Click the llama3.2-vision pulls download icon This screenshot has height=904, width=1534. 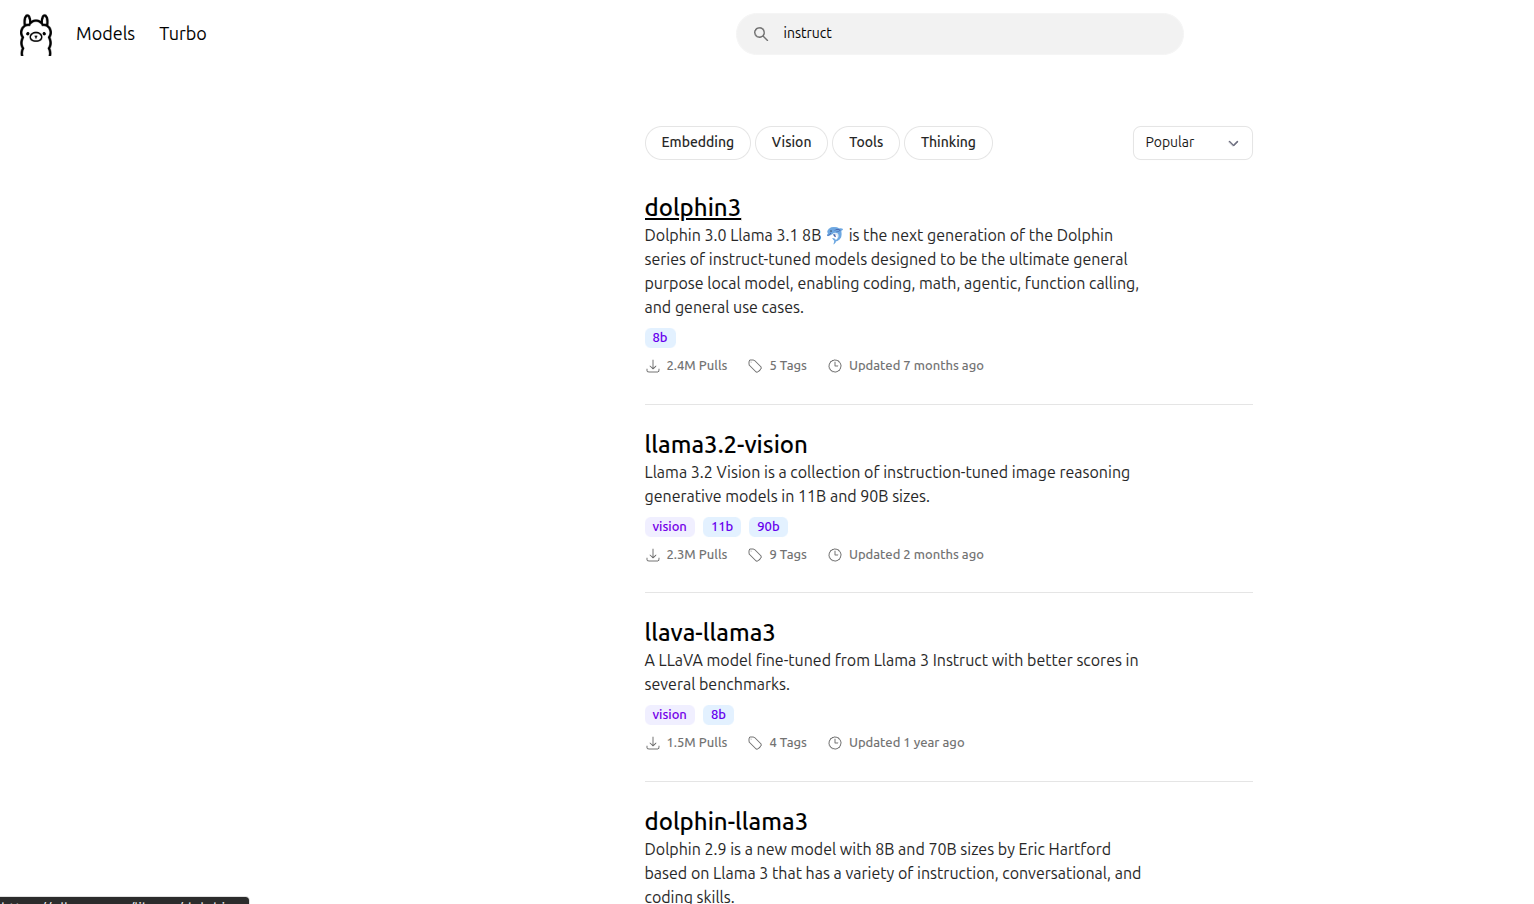(x=653, y=555)
